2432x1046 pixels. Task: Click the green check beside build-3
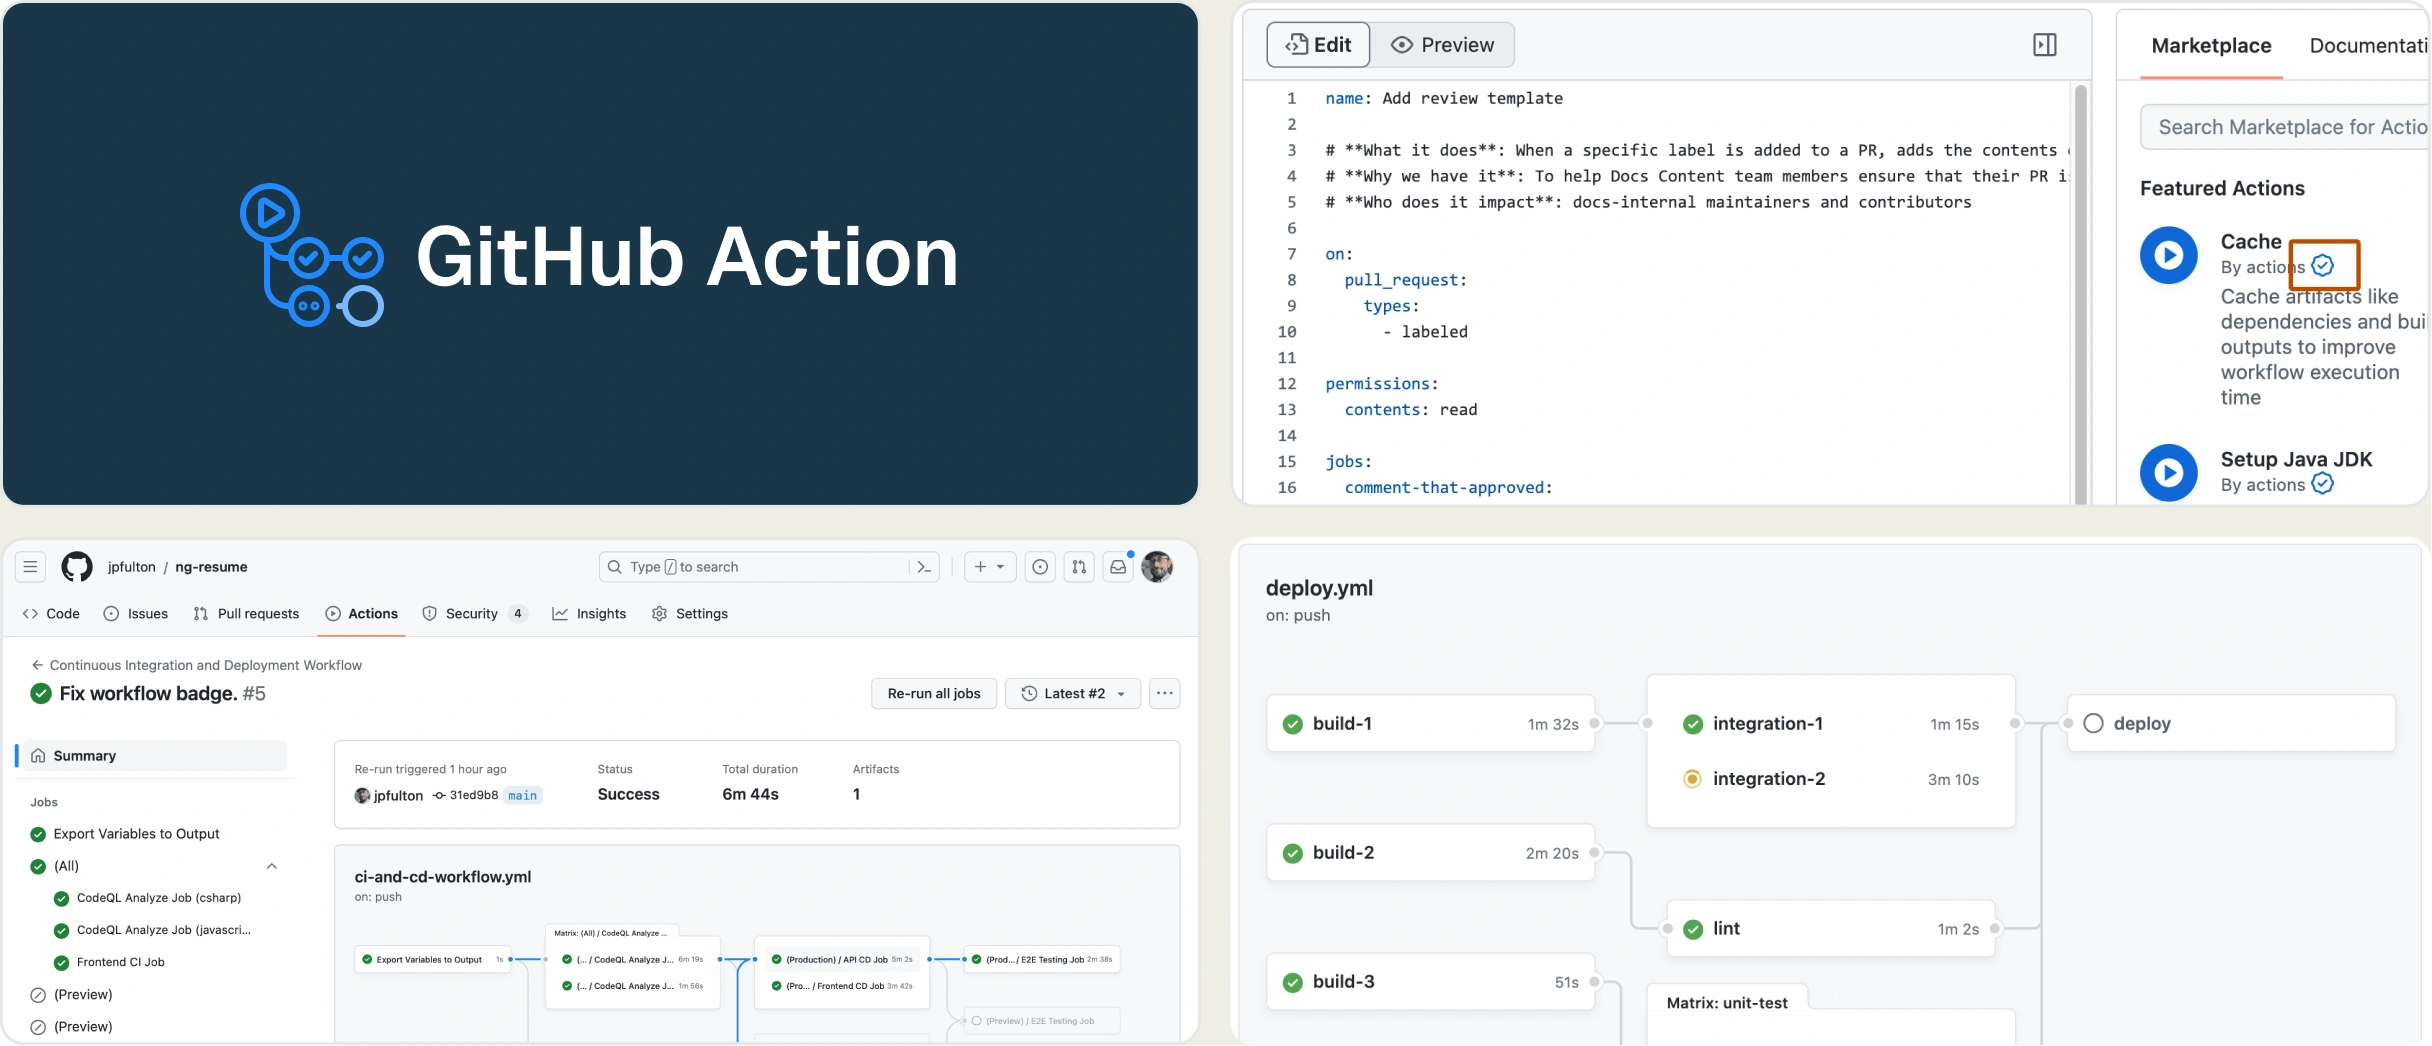tap(1293, 982)
